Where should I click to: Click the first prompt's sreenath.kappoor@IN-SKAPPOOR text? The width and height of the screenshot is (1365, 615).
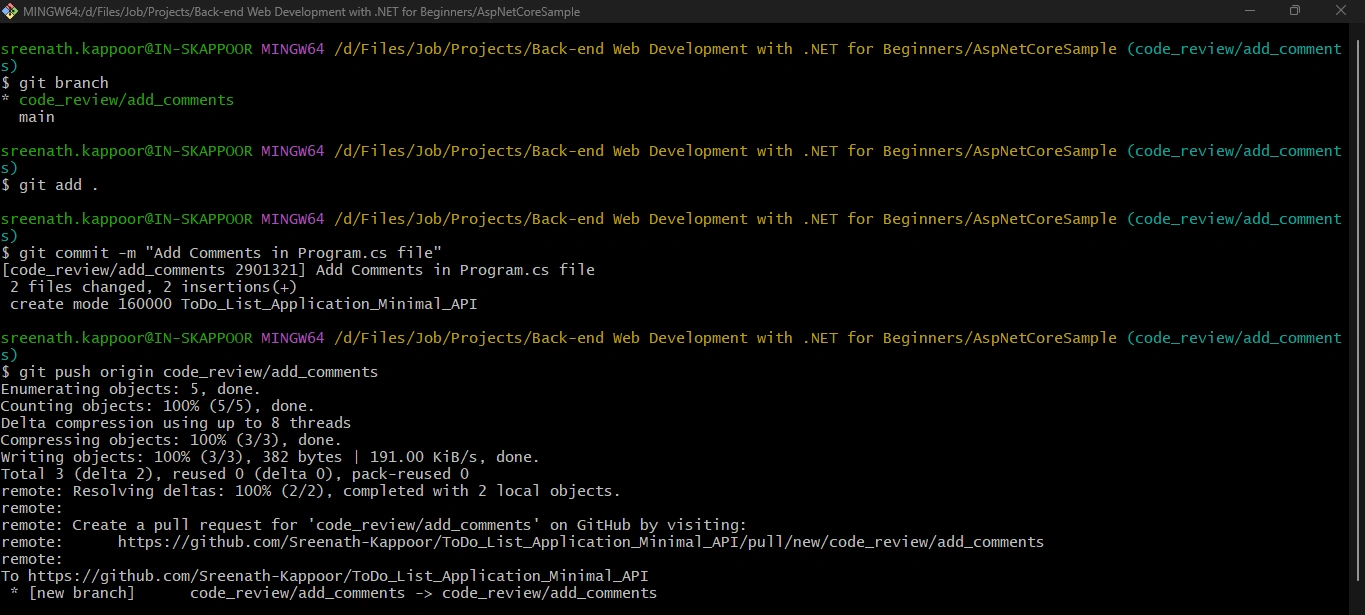(126, 49)
